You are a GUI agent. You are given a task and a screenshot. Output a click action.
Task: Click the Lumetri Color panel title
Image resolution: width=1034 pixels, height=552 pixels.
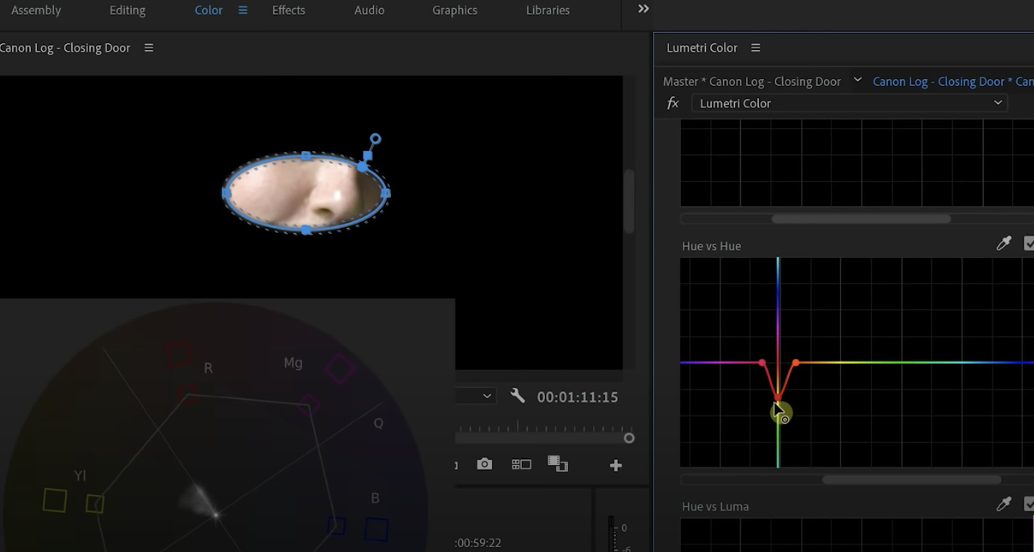point(702,47)
